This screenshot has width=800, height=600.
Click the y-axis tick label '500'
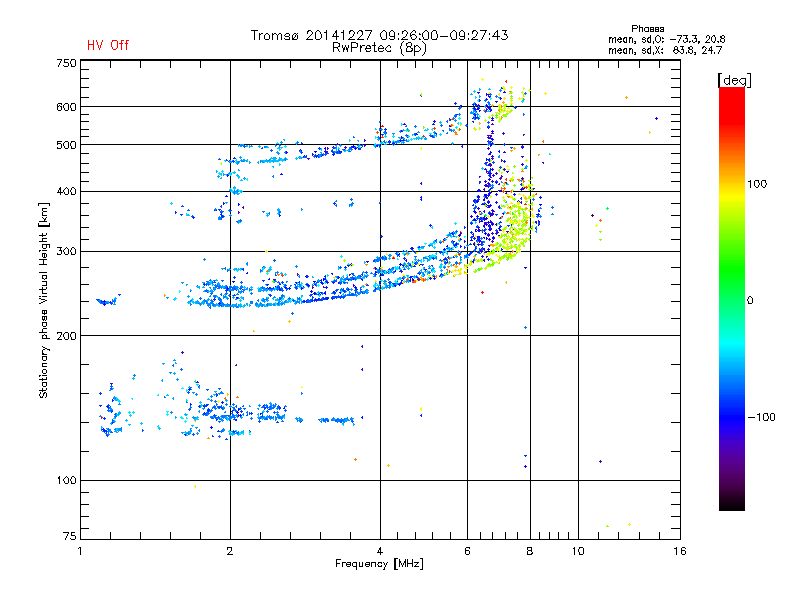[66, 145]
